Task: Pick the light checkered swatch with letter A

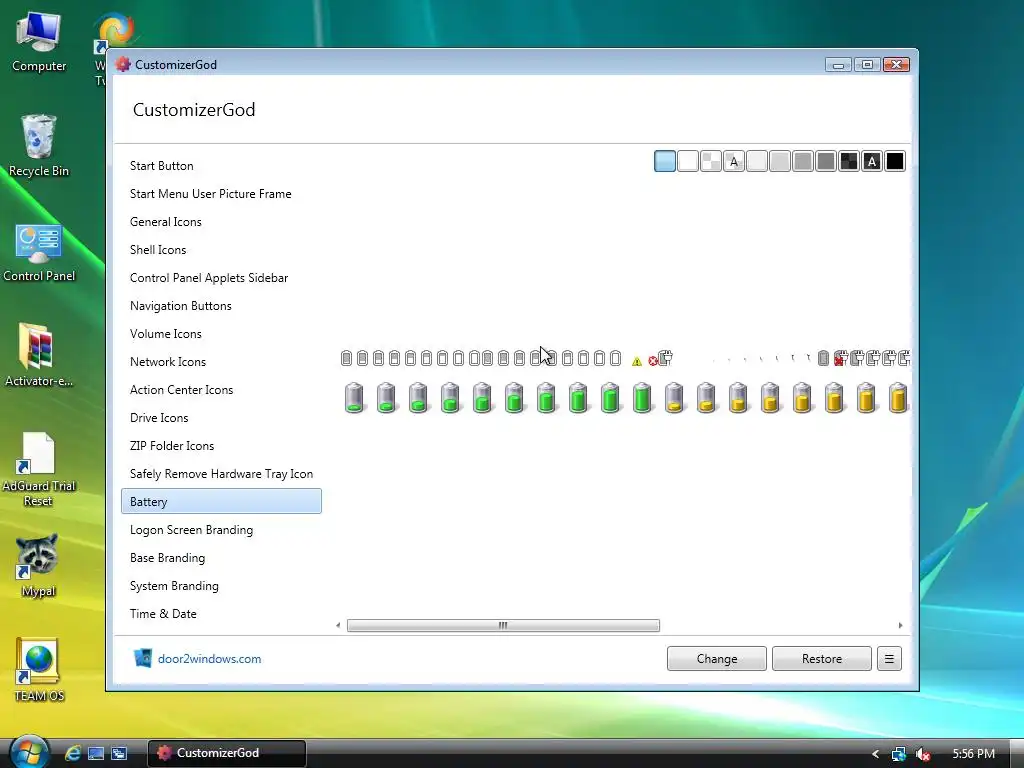Action: (x=734, y=161)
